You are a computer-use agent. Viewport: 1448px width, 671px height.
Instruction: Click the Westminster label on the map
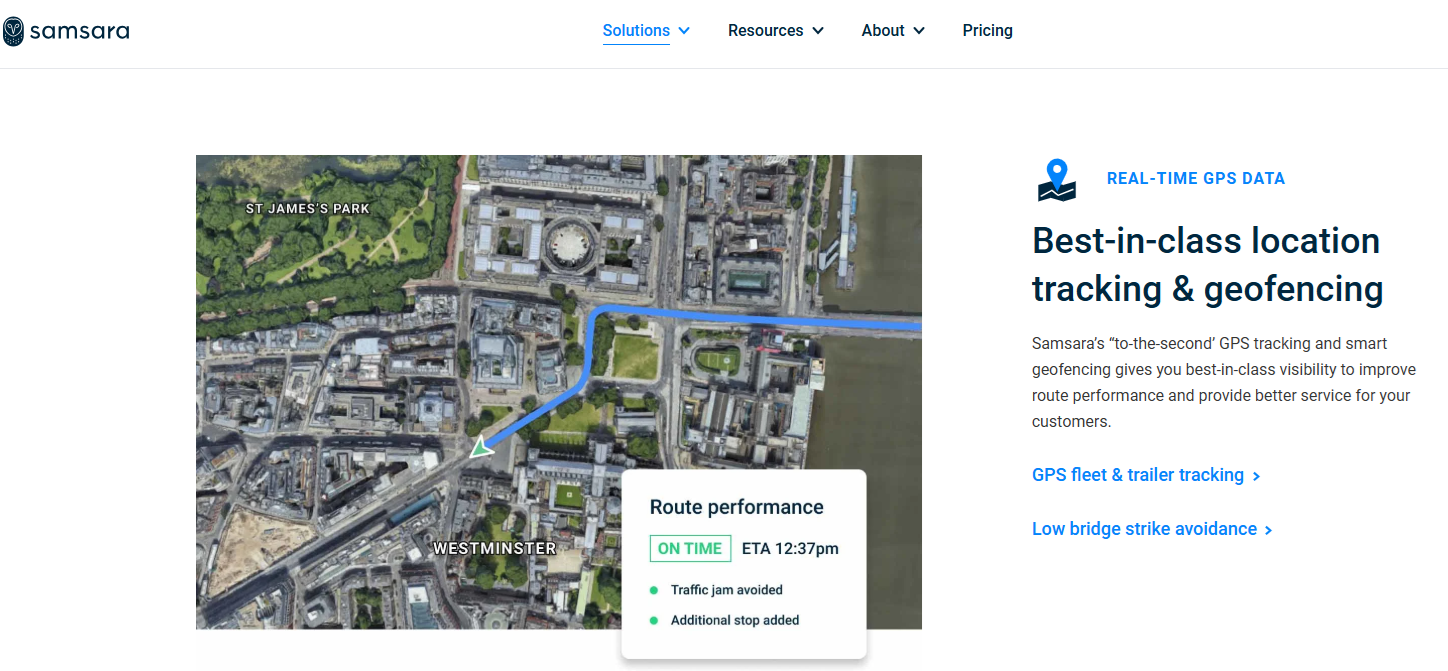tap(494, 548)
